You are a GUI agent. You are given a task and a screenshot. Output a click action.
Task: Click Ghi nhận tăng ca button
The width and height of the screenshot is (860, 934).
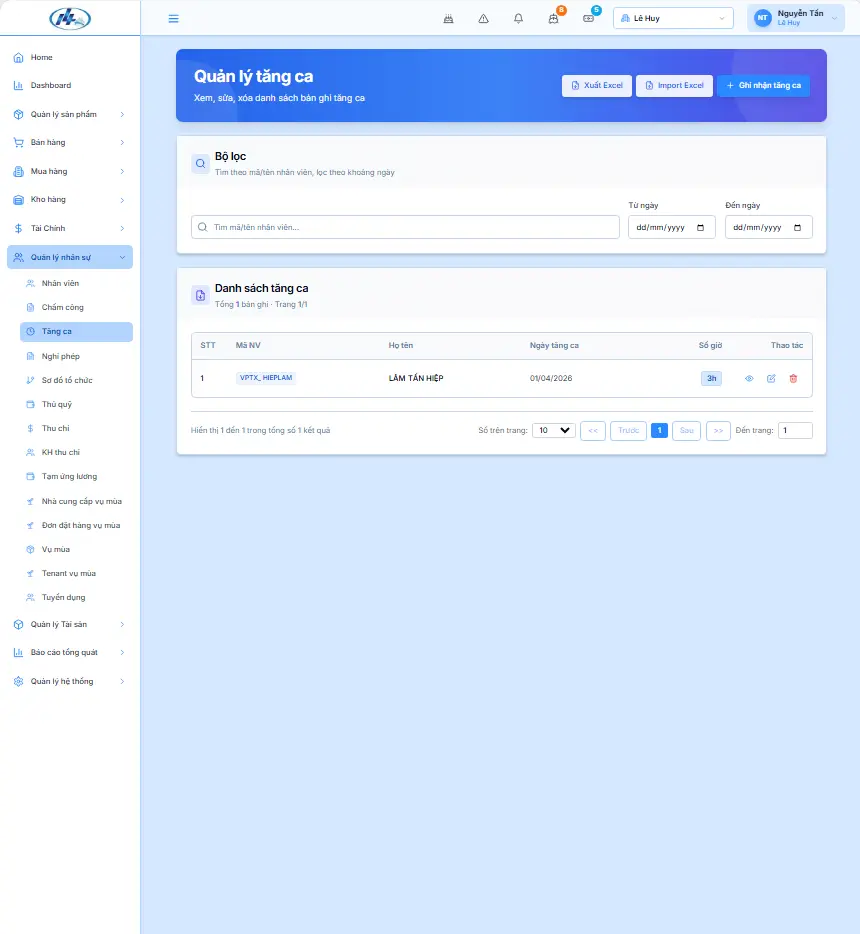764,86
